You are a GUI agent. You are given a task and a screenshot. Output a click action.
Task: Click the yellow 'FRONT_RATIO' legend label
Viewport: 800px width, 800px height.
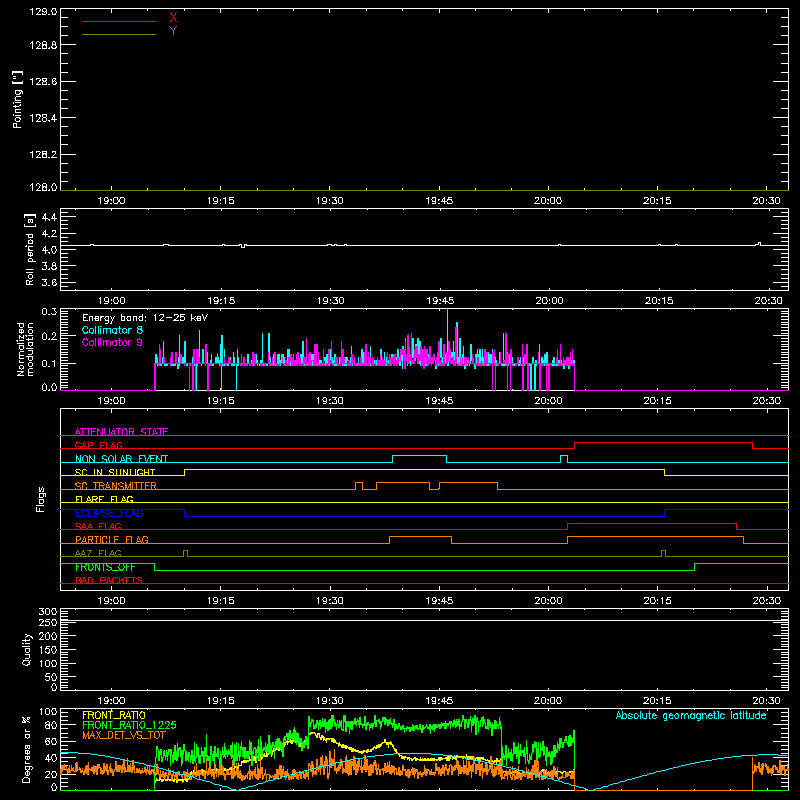[114, 715]
